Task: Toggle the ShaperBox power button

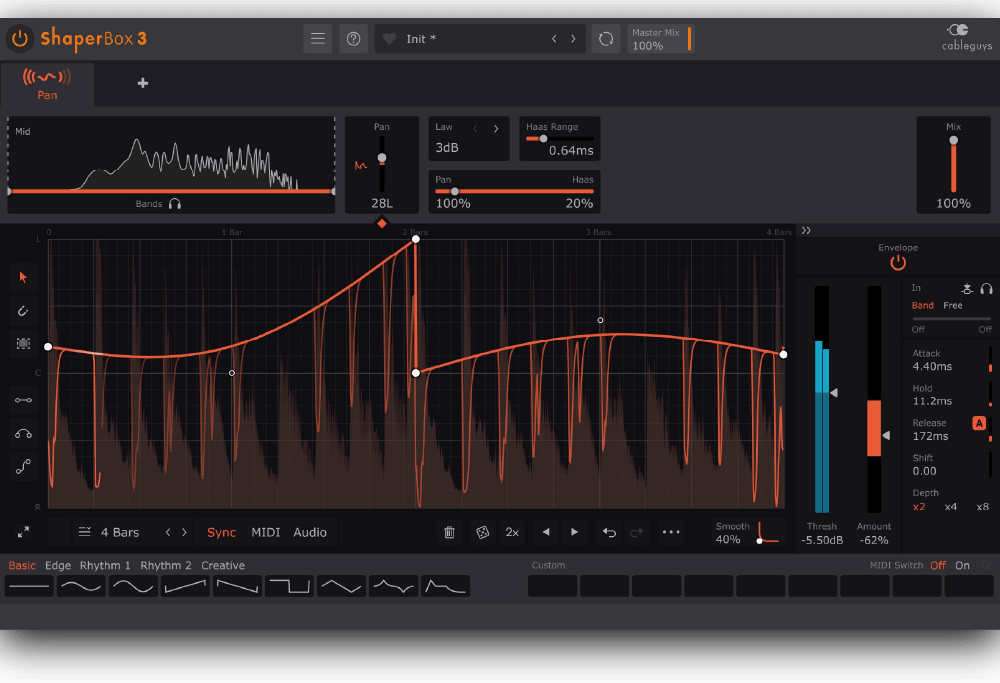Action: pyautogui.click(x=20, y=38)
